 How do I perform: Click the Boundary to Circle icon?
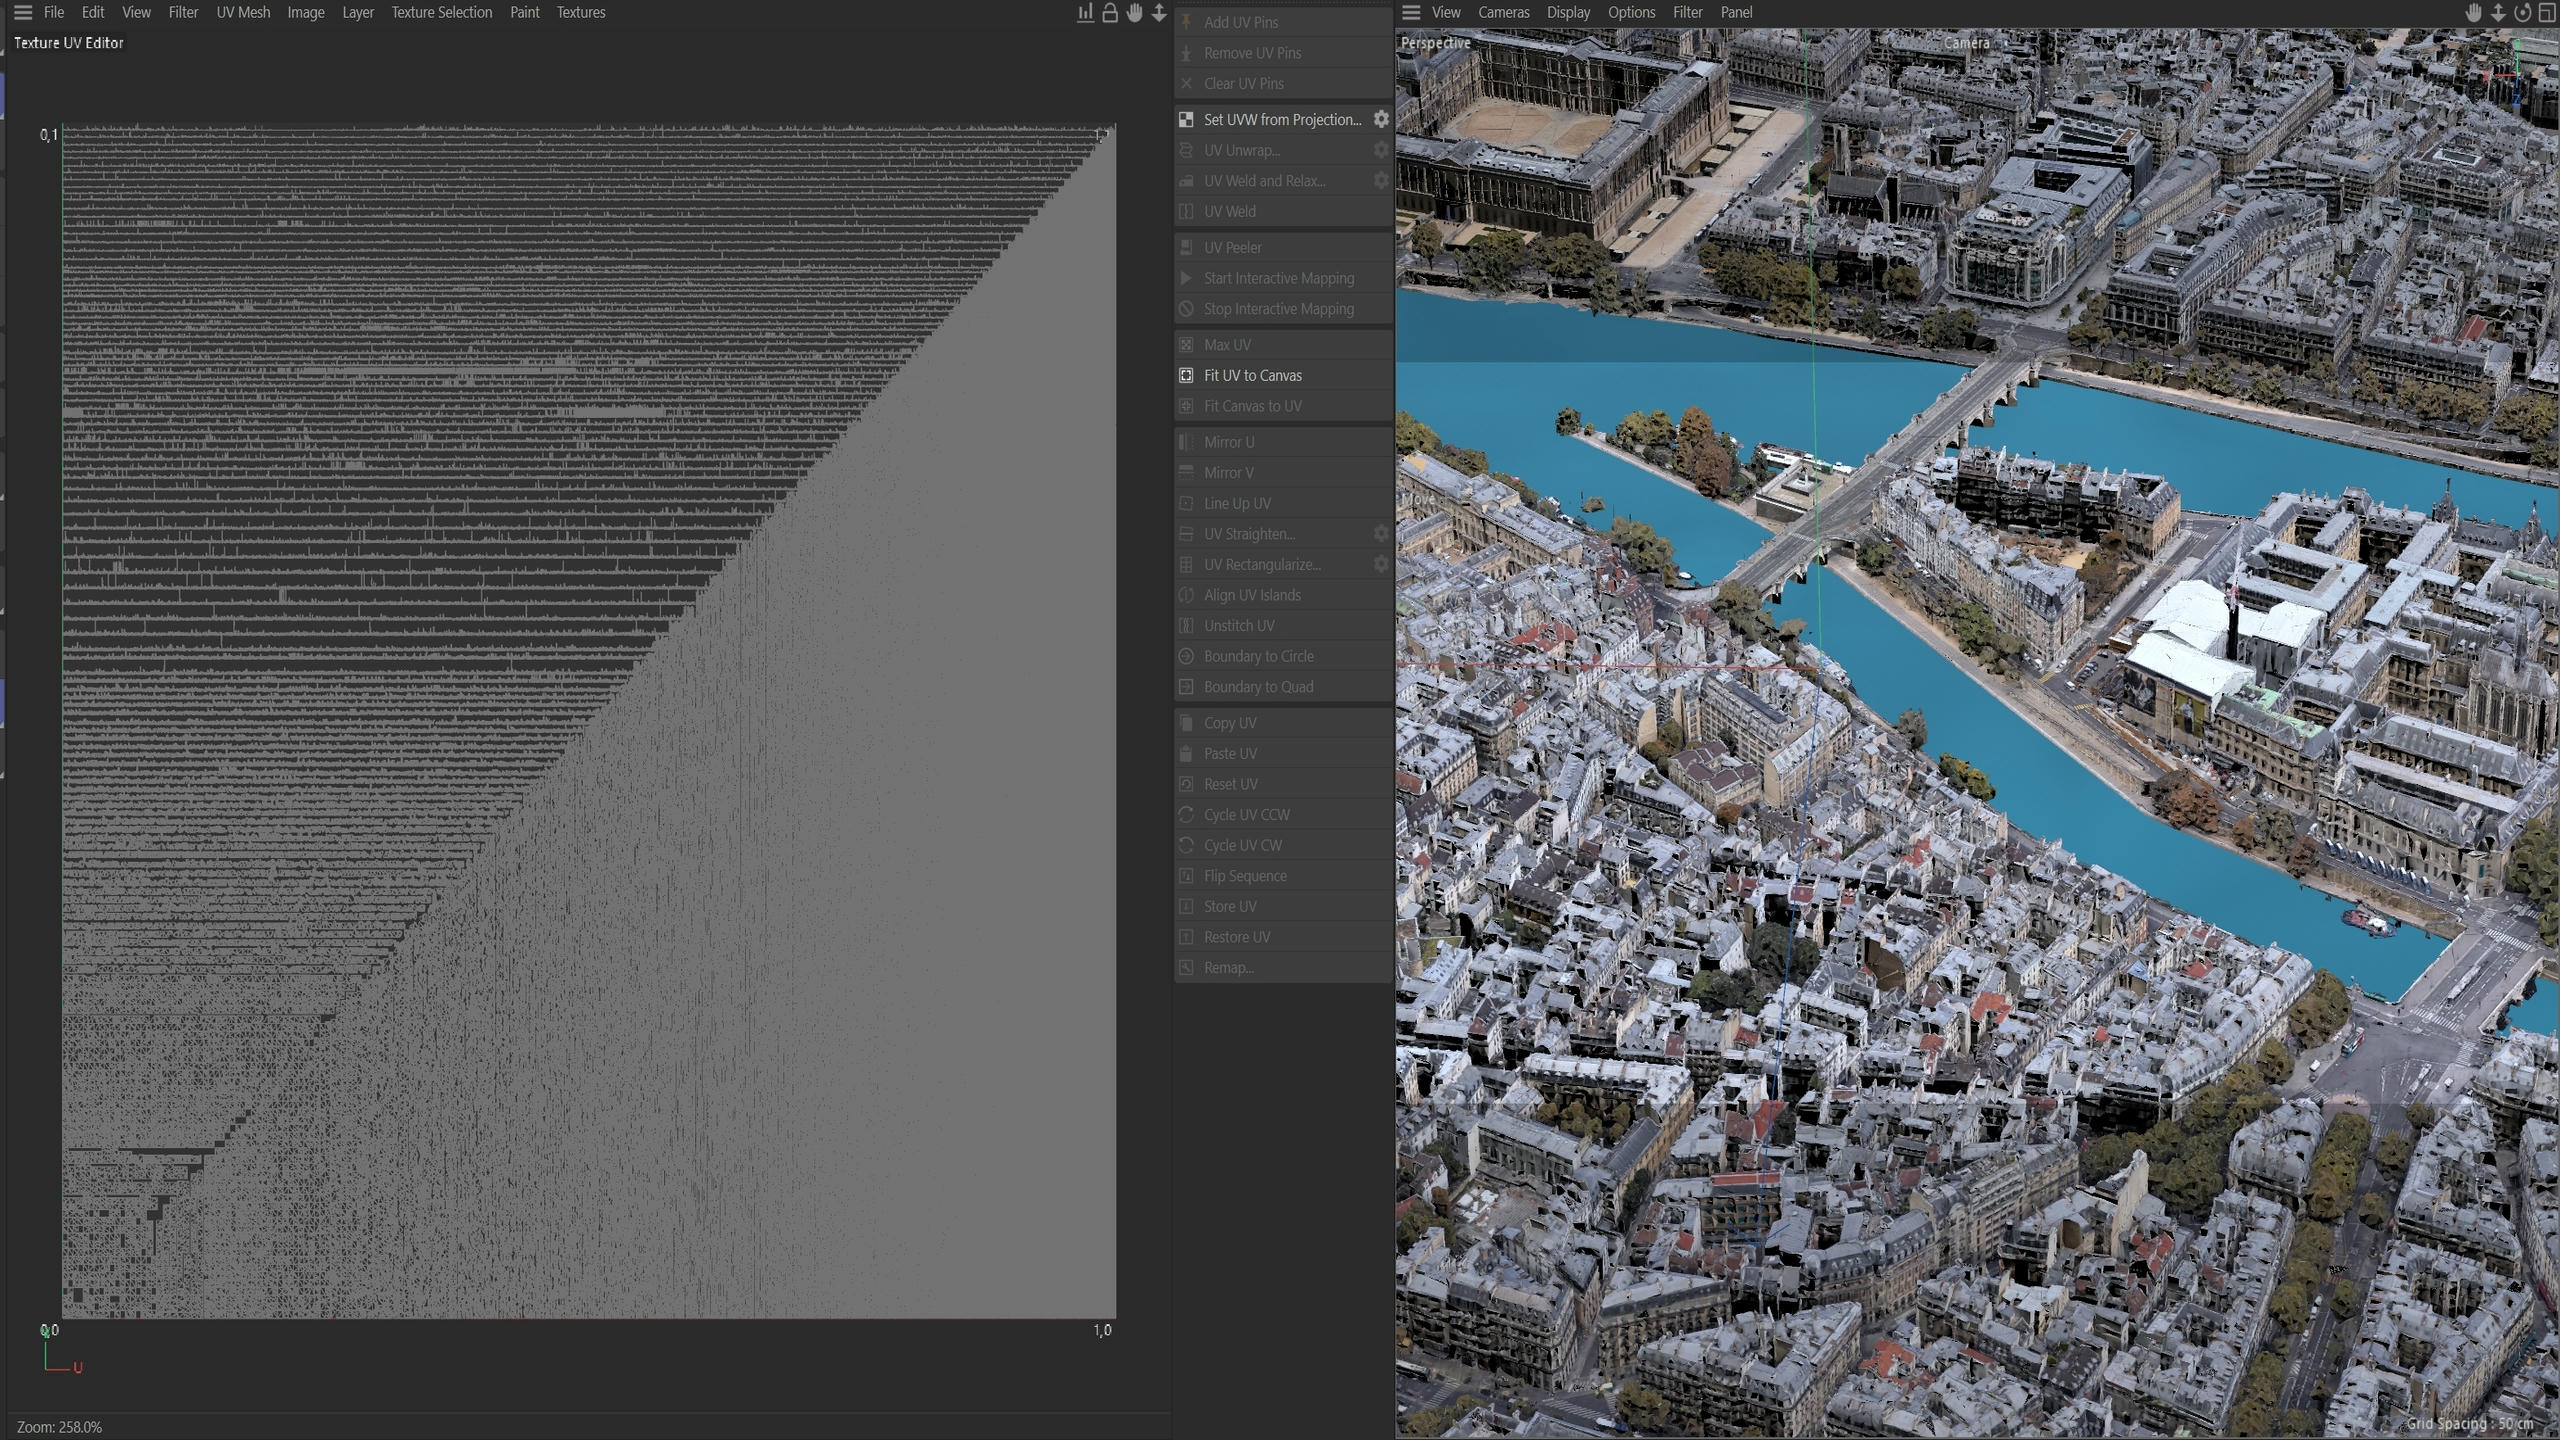tap(1186, 656)
